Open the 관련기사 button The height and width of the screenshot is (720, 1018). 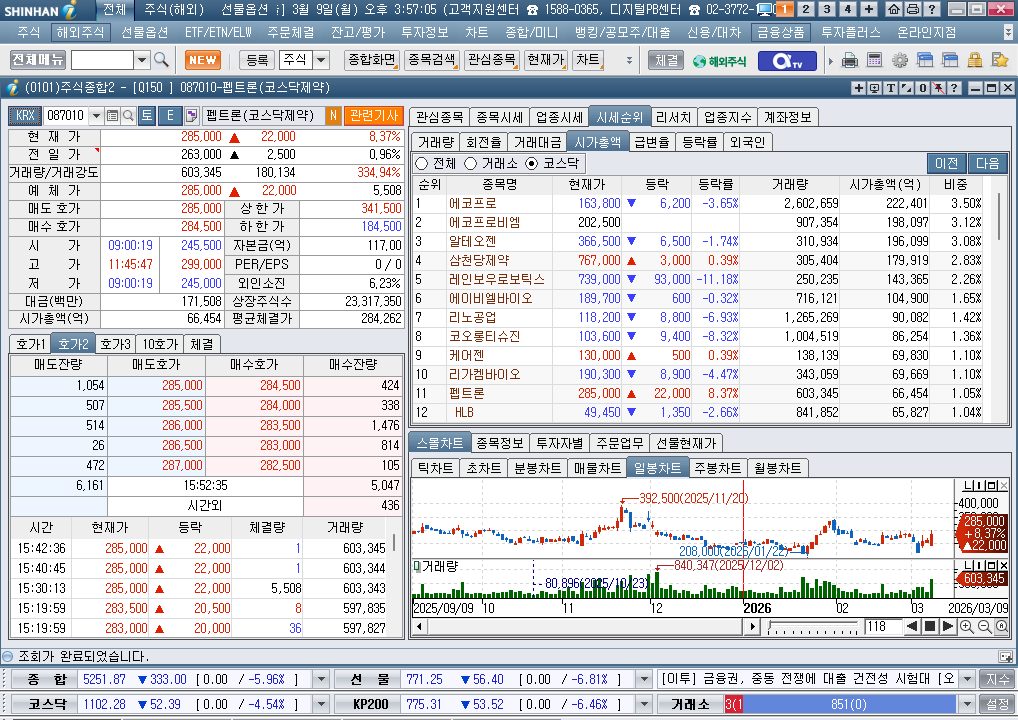[x=373, y=116]
